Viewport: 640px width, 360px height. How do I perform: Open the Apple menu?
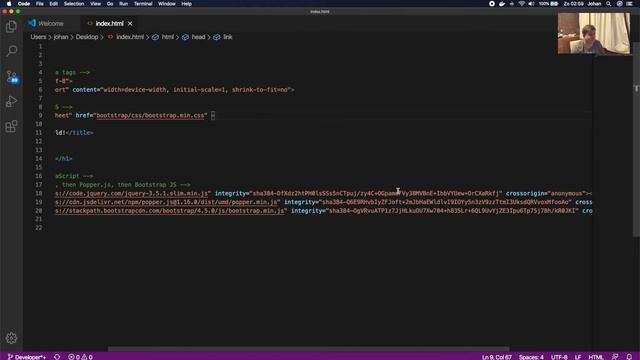point(9,4)
